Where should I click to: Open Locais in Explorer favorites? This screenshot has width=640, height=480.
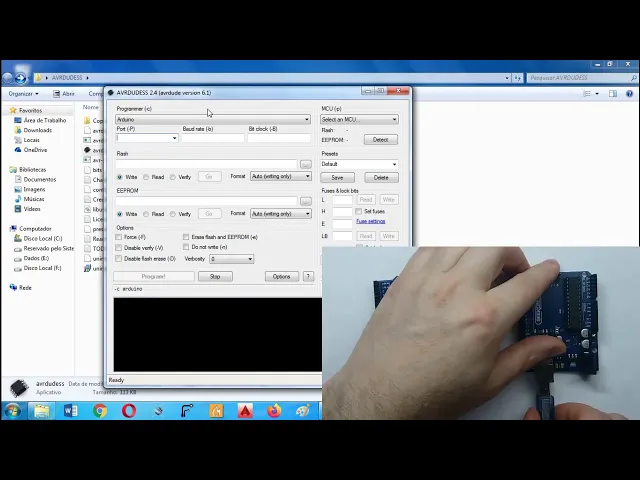tap(27, 140)
